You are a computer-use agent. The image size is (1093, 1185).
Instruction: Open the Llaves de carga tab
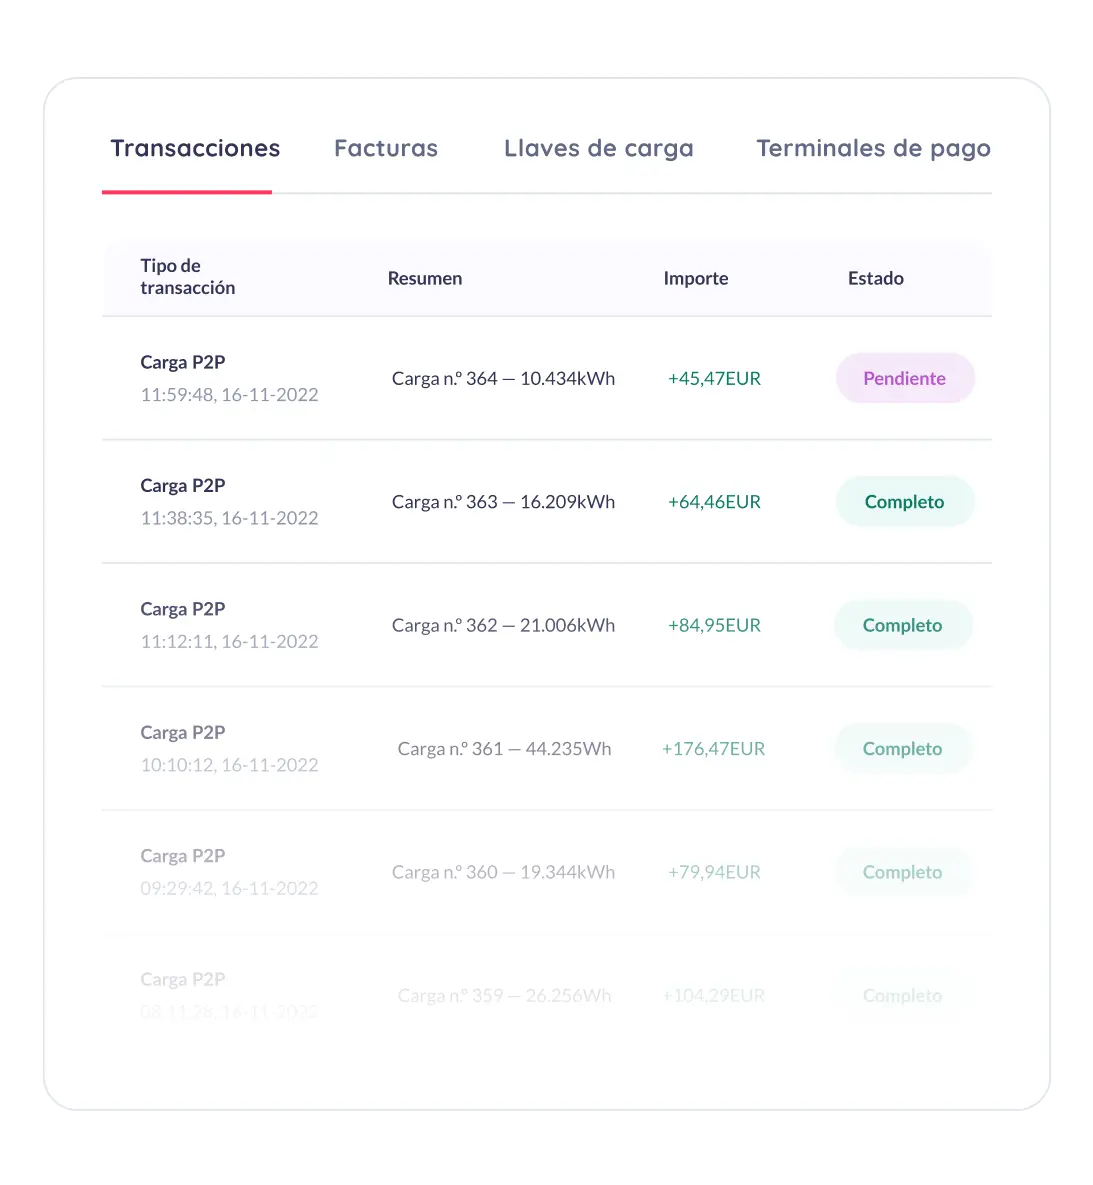[599, 149]
